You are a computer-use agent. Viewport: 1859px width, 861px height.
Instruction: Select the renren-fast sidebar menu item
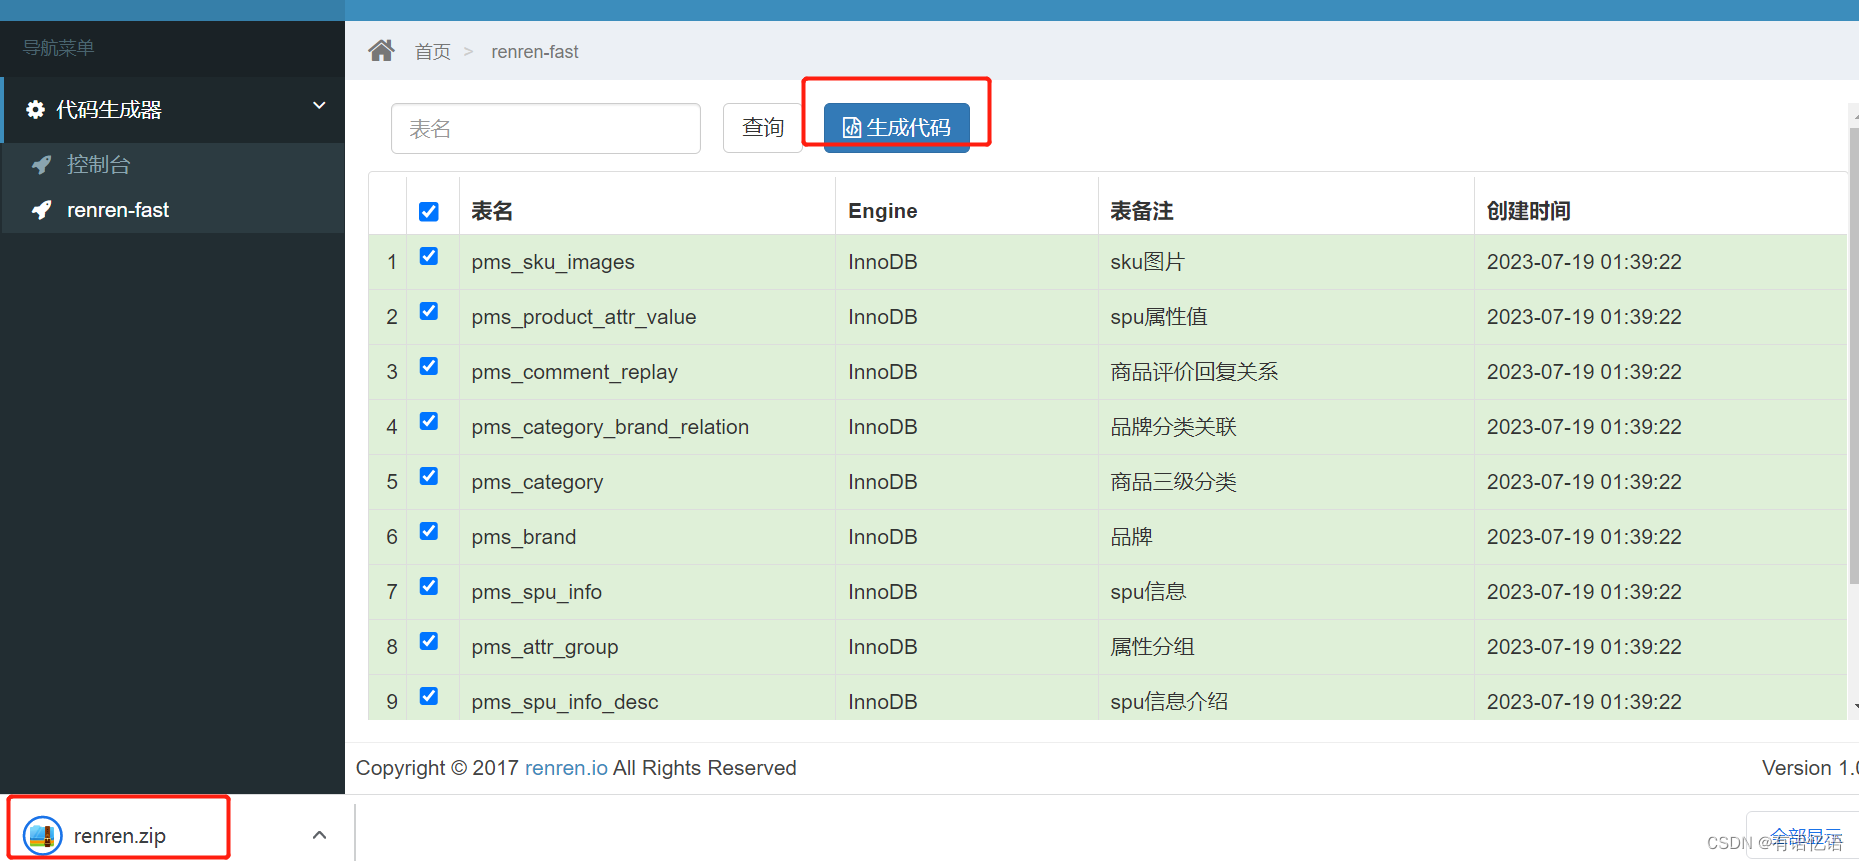pyautogui.click(x=173, y=210)
